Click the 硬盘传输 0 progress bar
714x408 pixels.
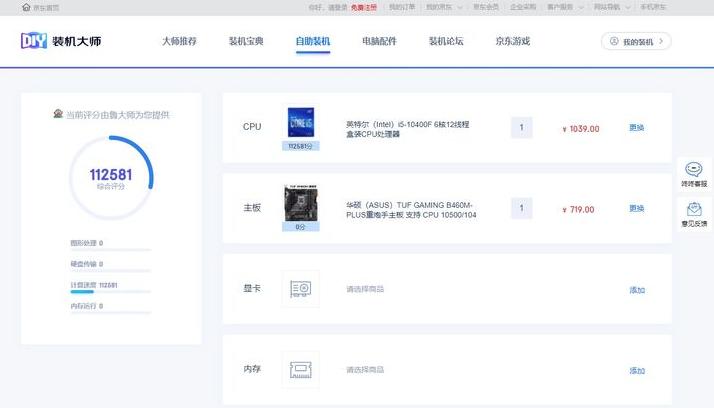click(111, 270)
